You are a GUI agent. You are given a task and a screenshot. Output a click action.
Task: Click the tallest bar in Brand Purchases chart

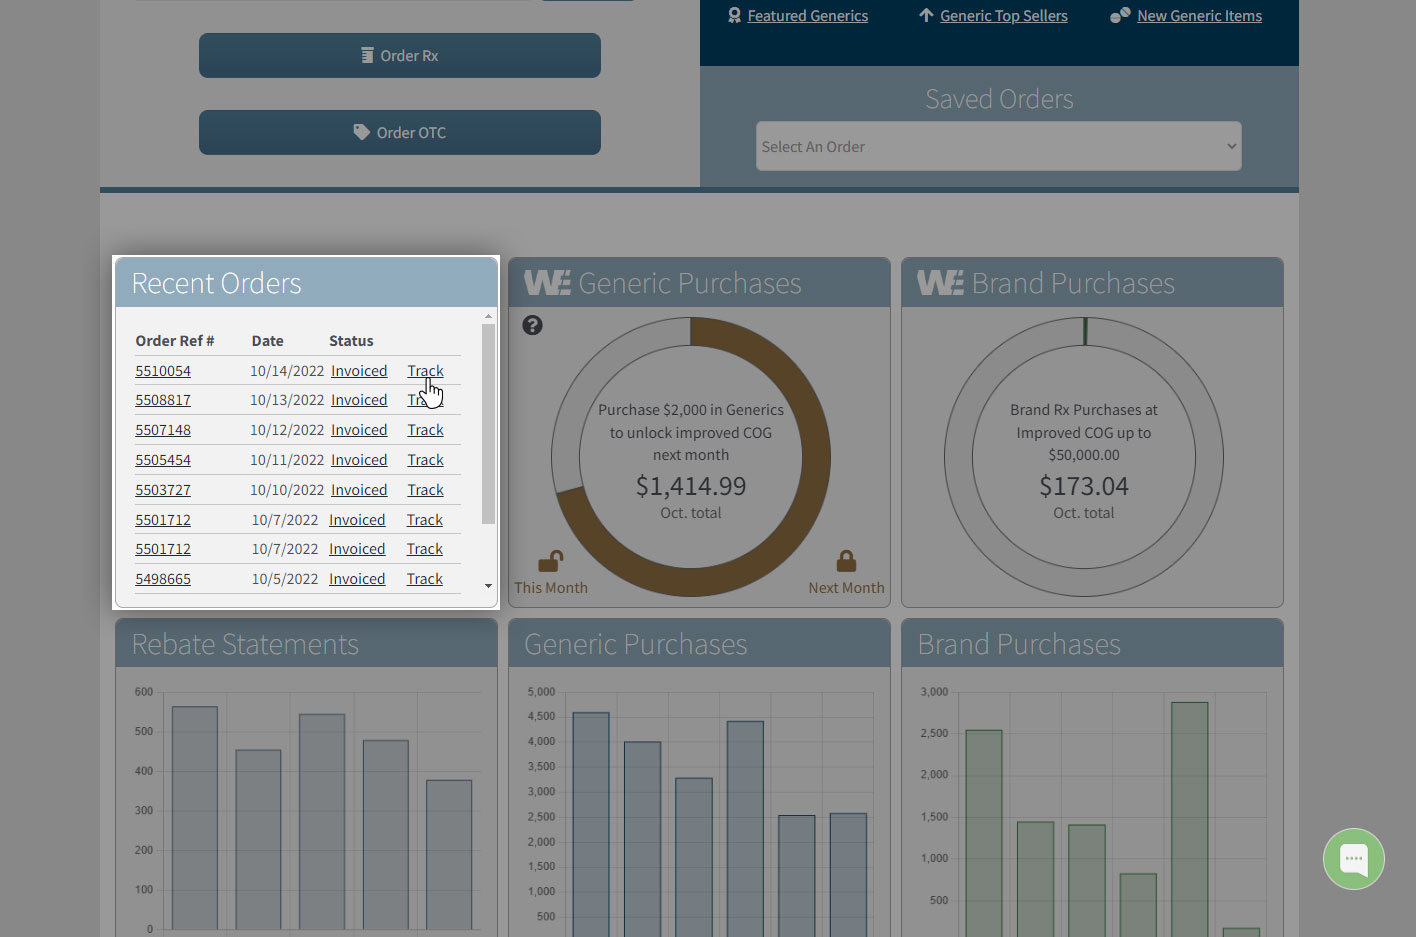point(1189,819)
